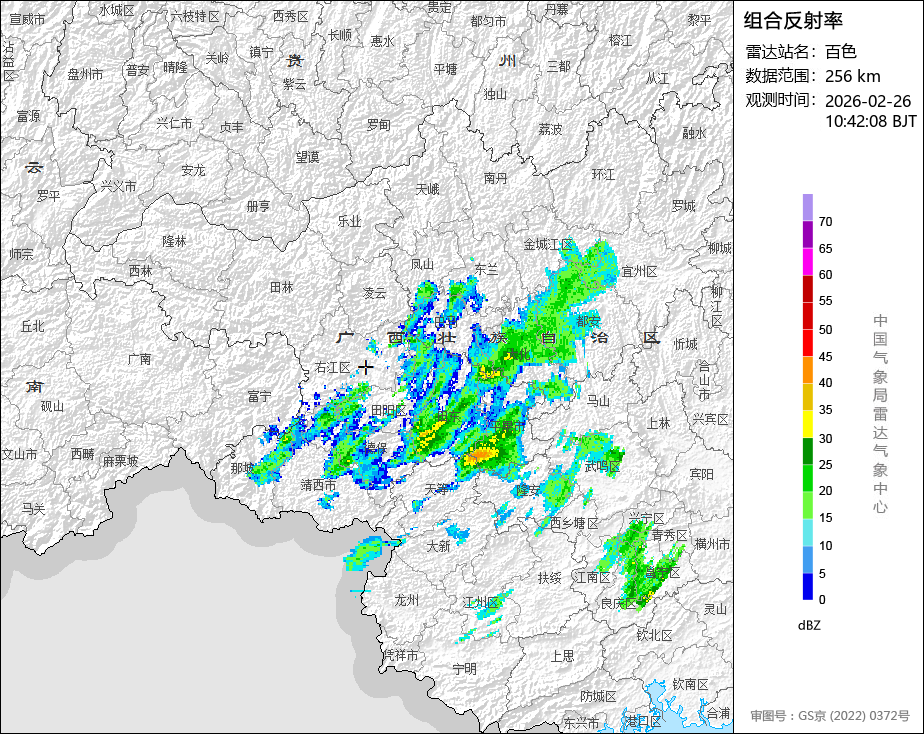924x734 pixels.
Task: Click the 富宁 map label
Action: pyautogui.click(x=259, y=396)
